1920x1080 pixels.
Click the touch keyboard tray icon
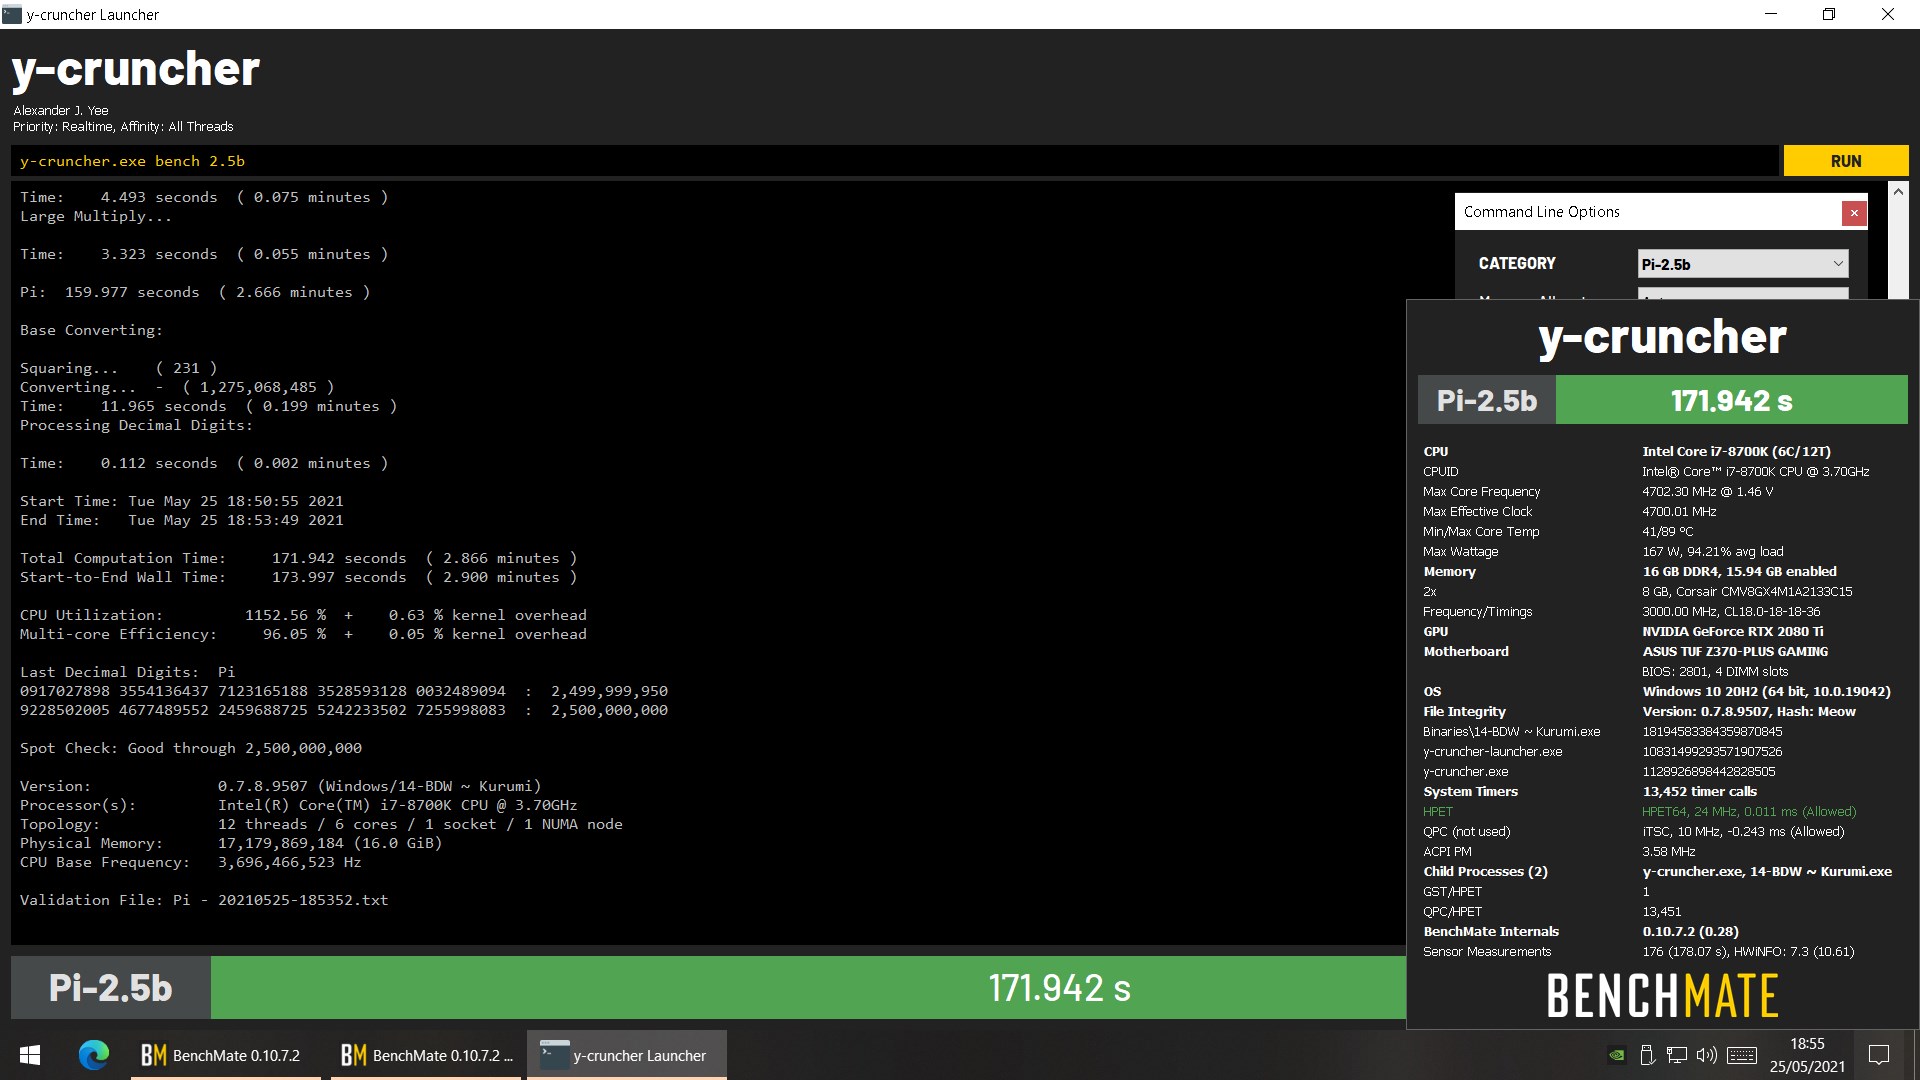1742,1055
